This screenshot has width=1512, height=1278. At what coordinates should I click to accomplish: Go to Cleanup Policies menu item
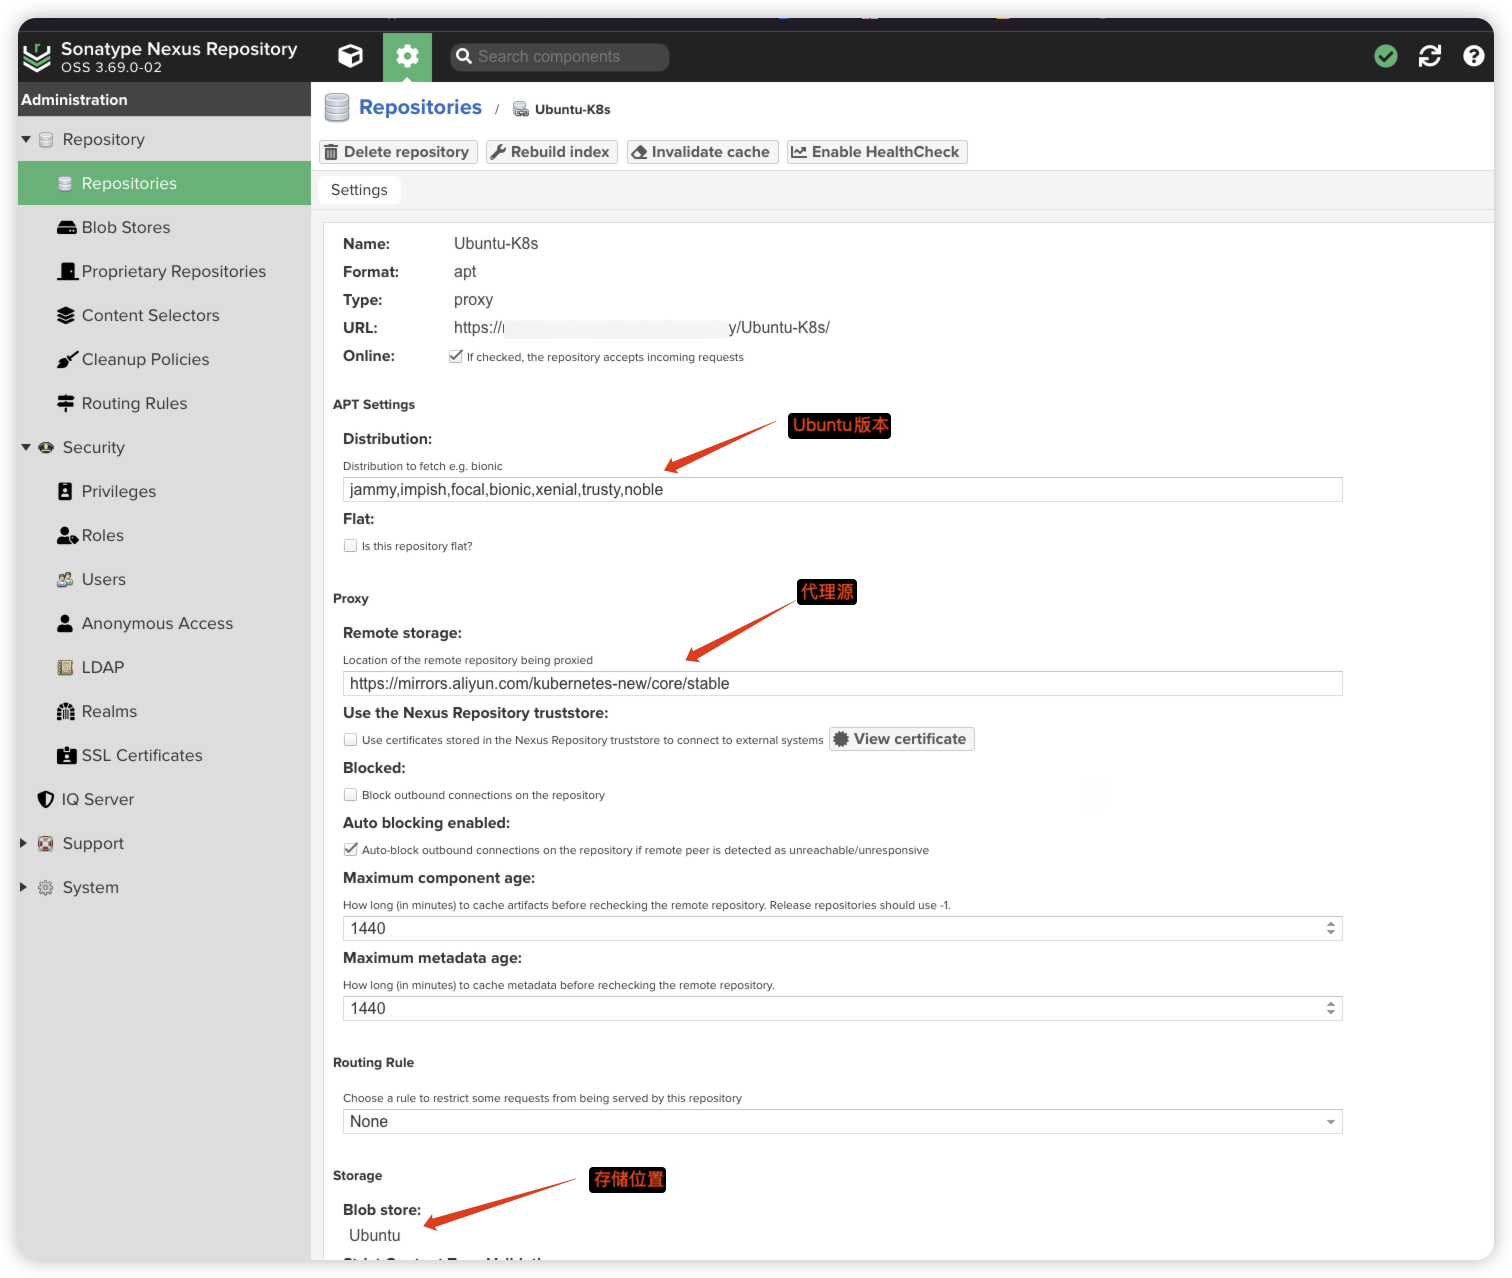pos(164,359)
